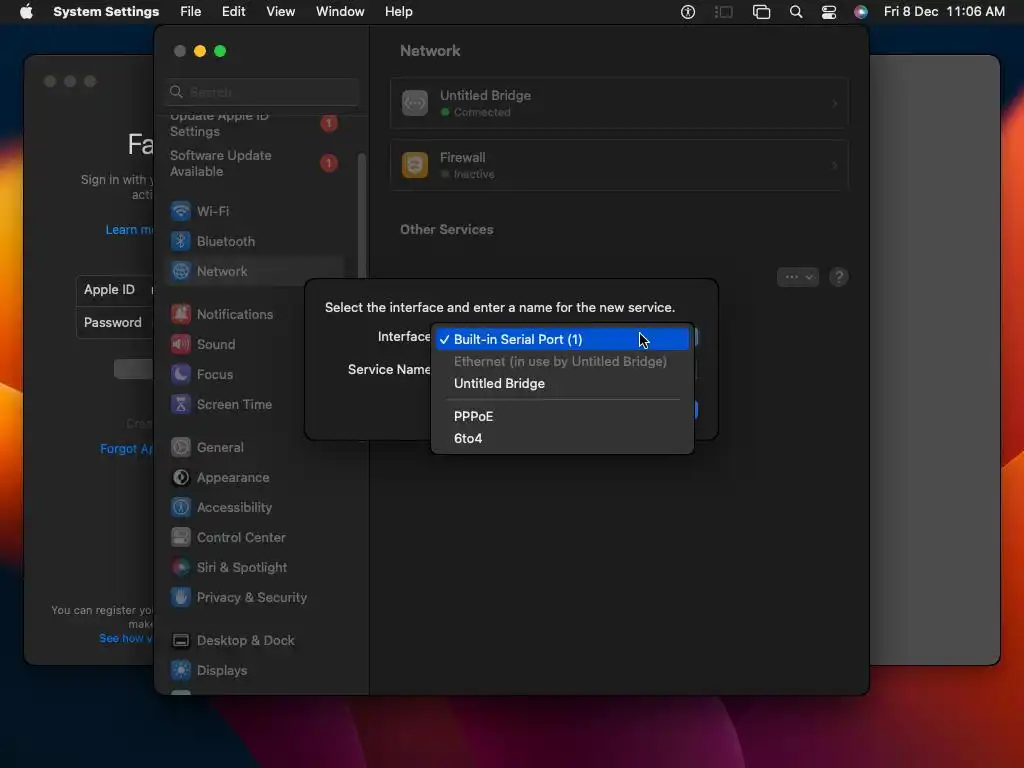
Task: Open the Window menu
Action: (340, 12)
